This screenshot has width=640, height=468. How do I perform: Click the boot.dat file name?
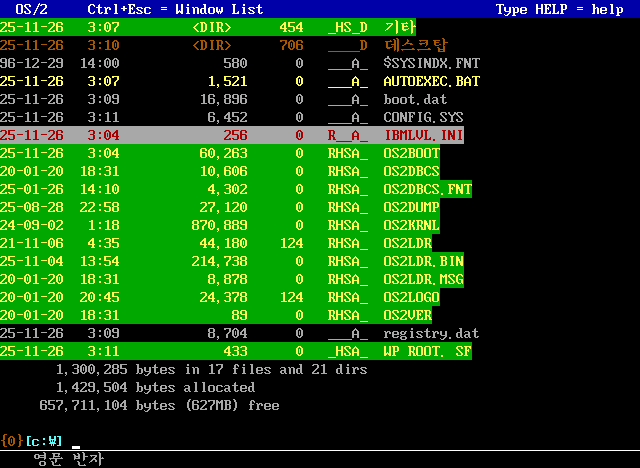click(415, 99)
